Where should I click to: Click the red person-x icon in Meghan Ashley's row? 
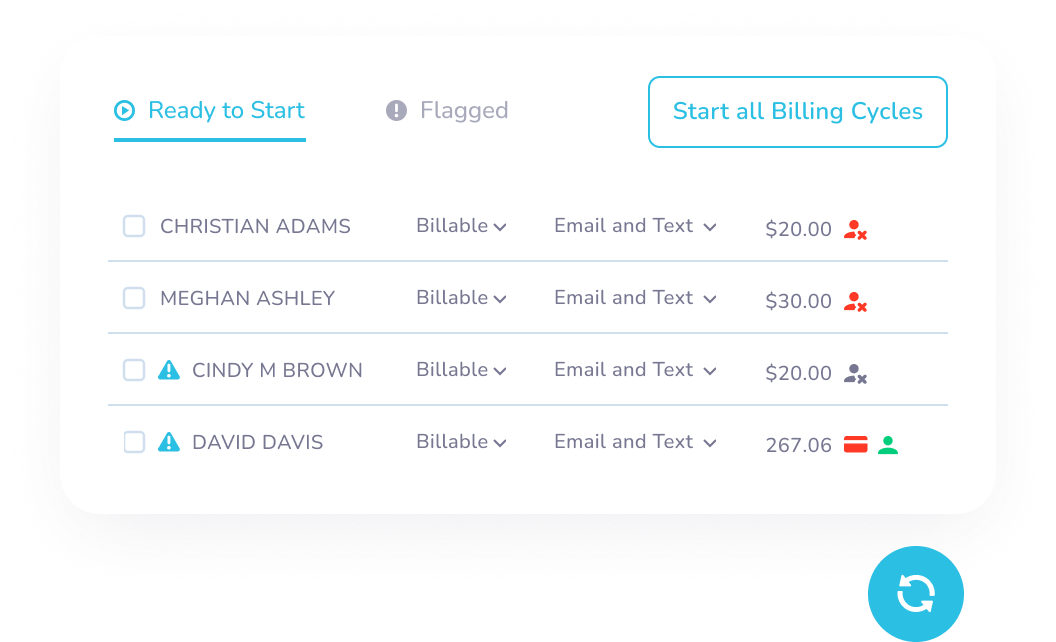(854, 302)
